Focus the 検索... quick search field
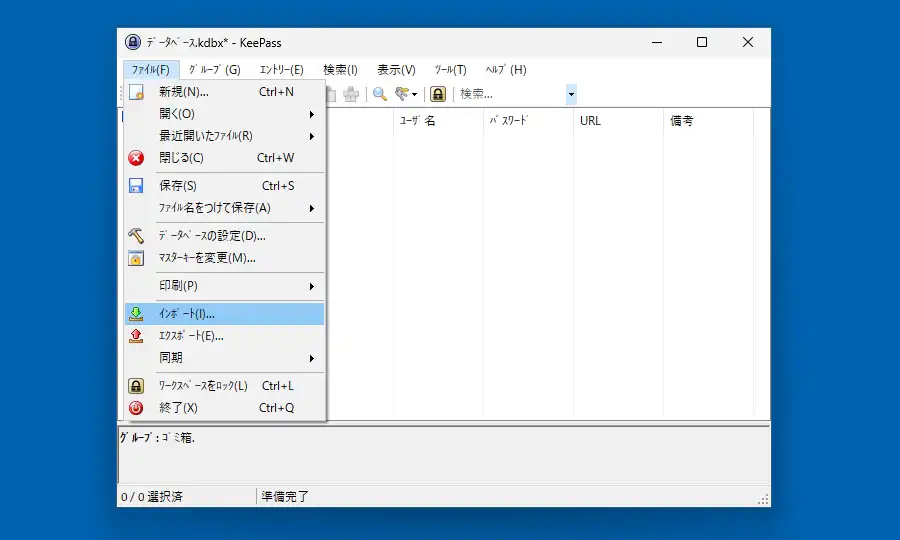The image size is (900, 540). point(511,94)
